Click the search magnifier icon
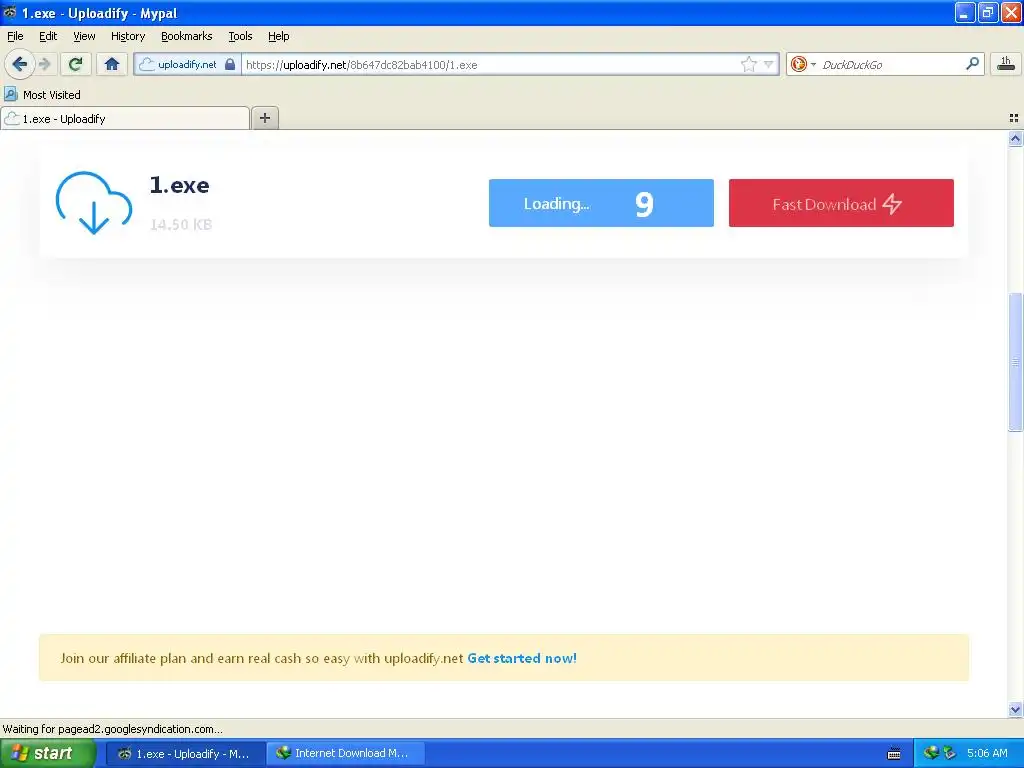This screenshot has width=1024, height=768. point(972,64)
